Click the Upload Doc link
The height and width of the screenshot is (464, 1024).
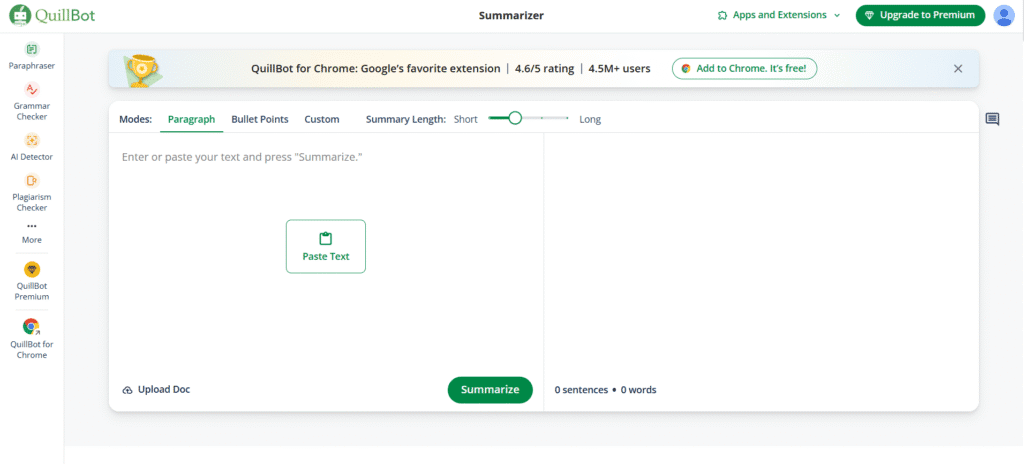157,389
